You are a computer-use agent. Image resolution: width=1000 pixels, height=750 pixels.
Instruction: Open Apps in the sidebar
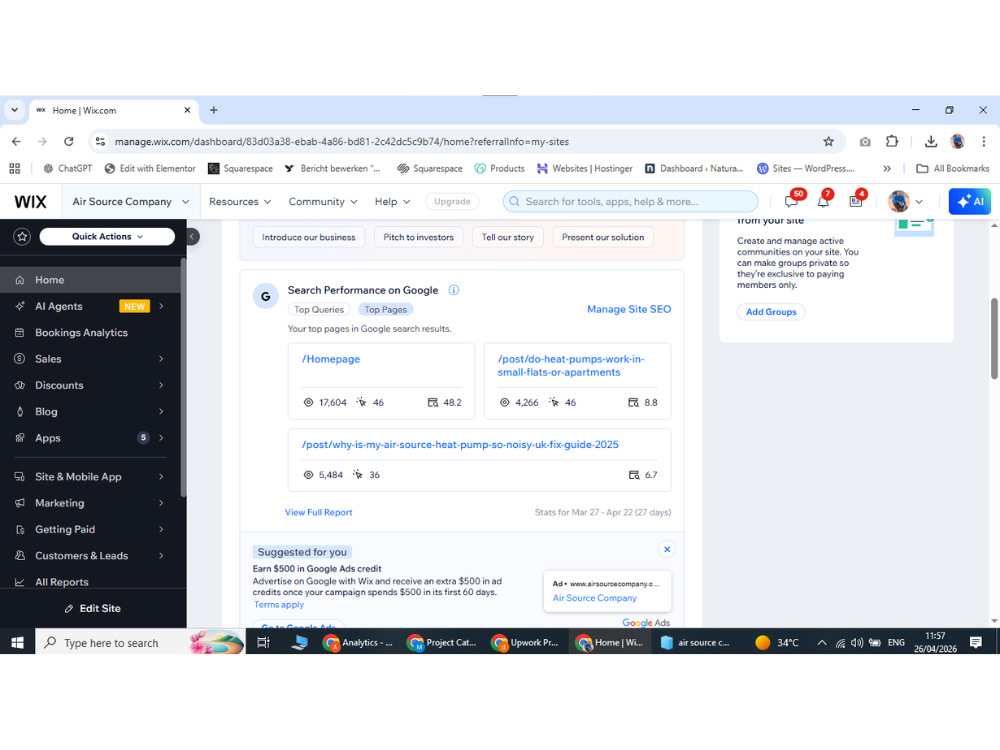tap(91, 438)
